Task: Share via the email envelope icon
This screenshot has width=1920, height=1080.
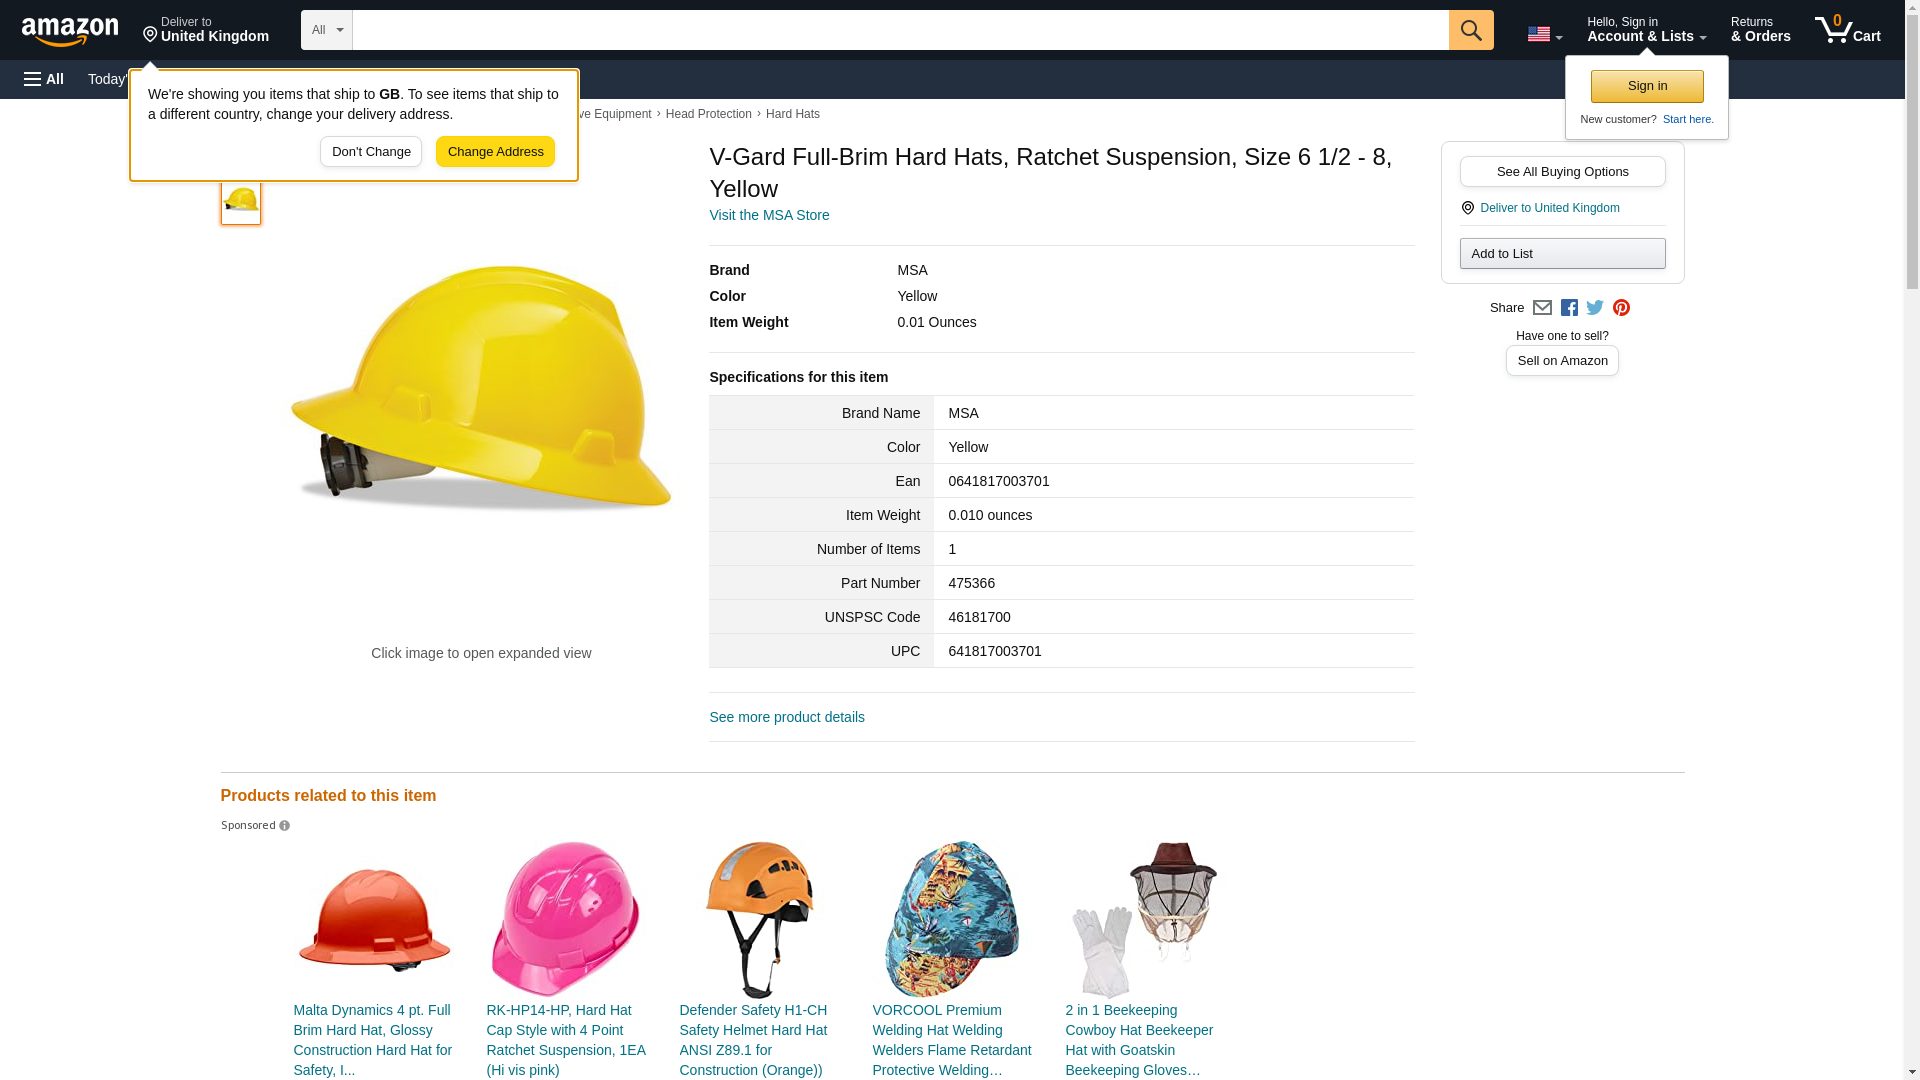Action: click(1542, 308)
